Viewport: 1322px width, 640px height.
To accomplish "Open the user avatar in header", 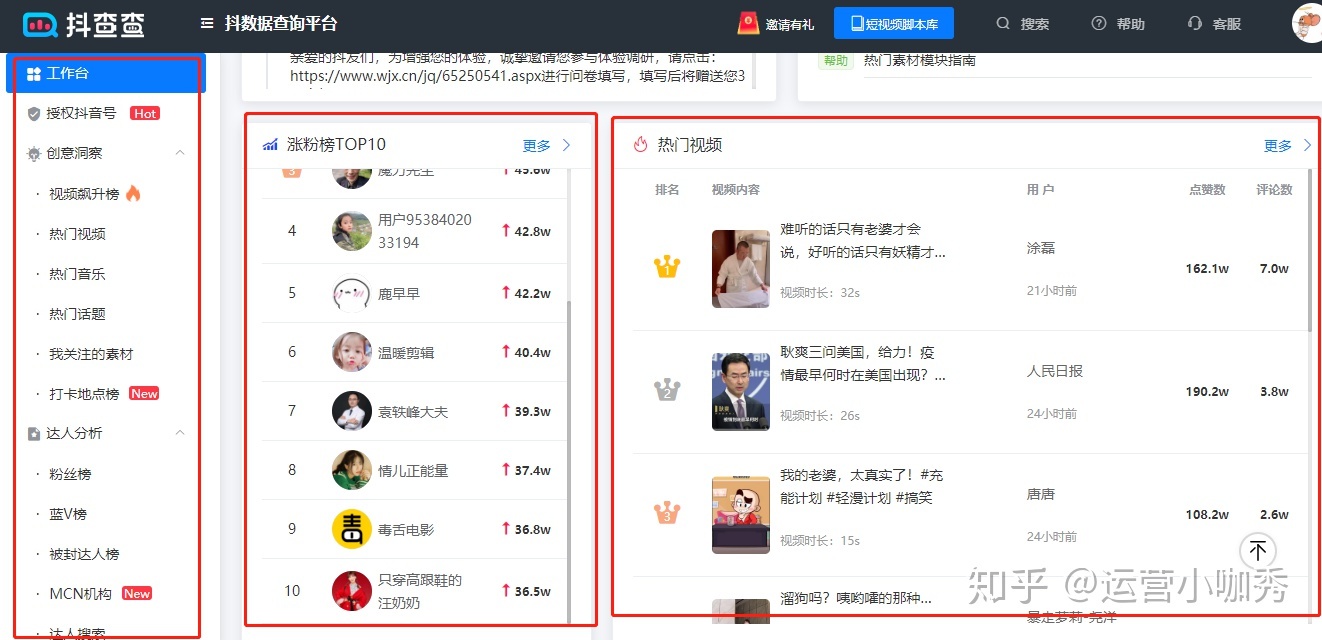I will click(x=1306, y=22).
